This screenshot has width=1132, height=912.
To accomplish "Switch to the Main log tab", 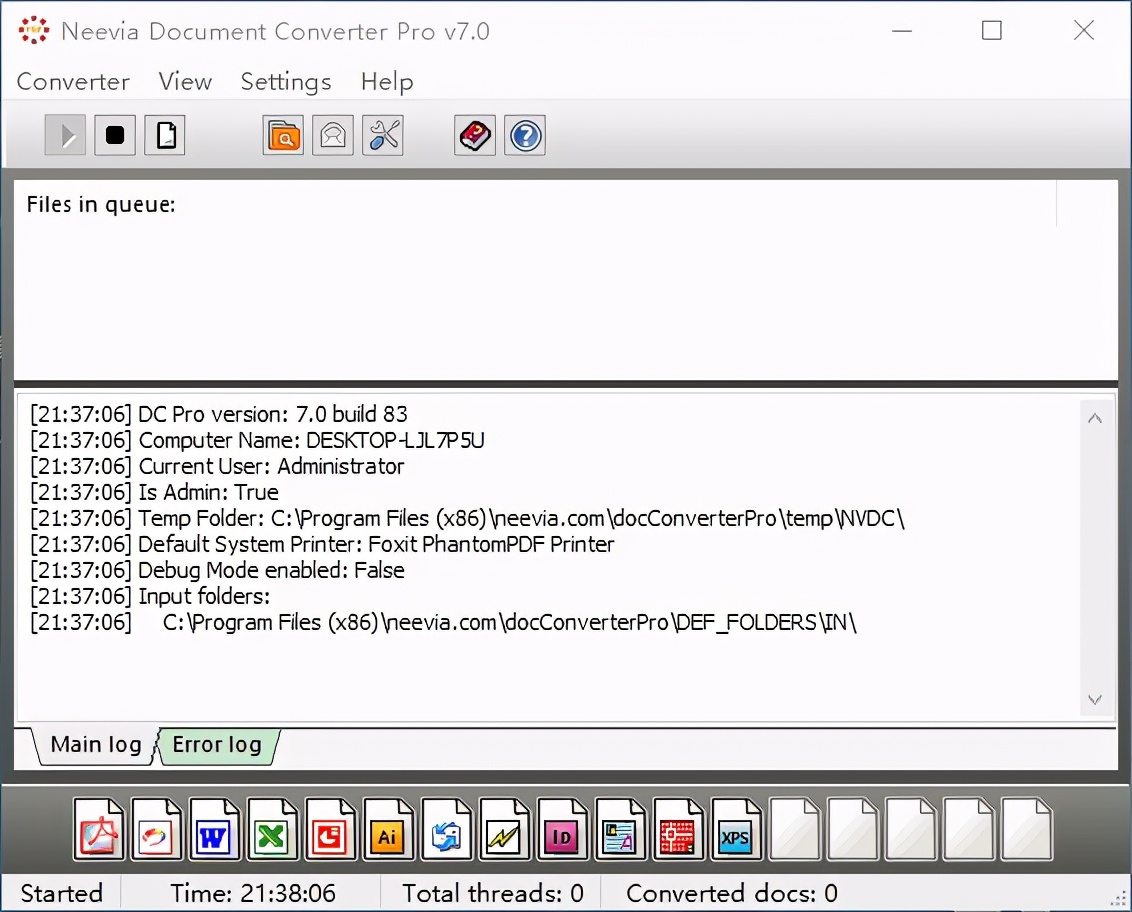I will click(95, 744).
